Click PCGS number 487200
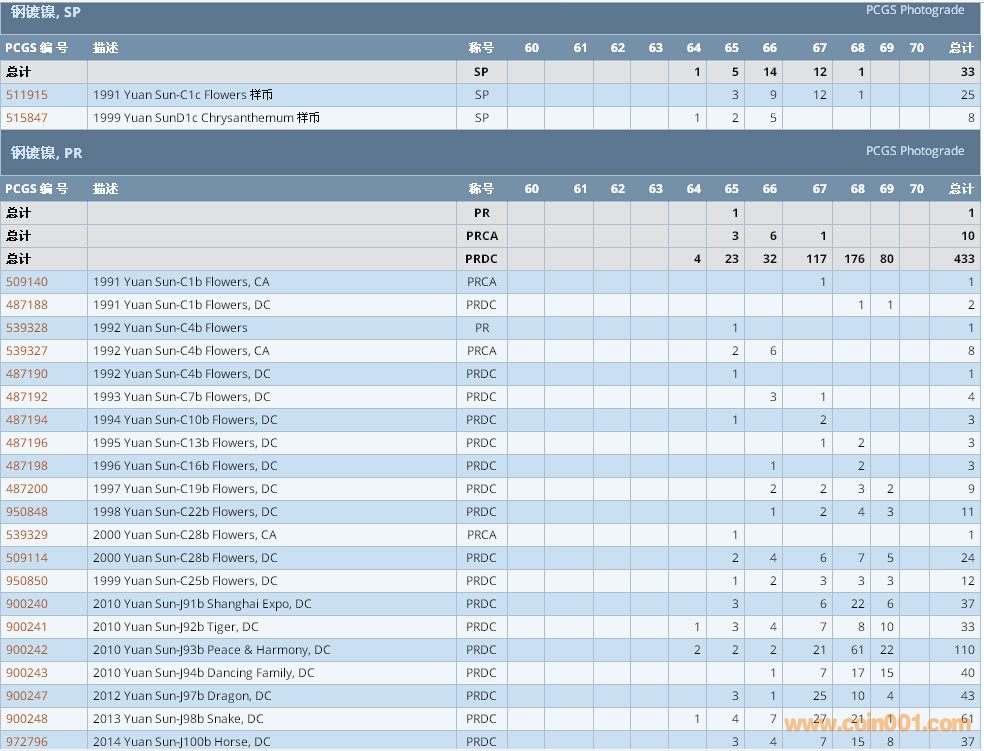The height and width of the screenshot is (751, 984). [27, 489]
